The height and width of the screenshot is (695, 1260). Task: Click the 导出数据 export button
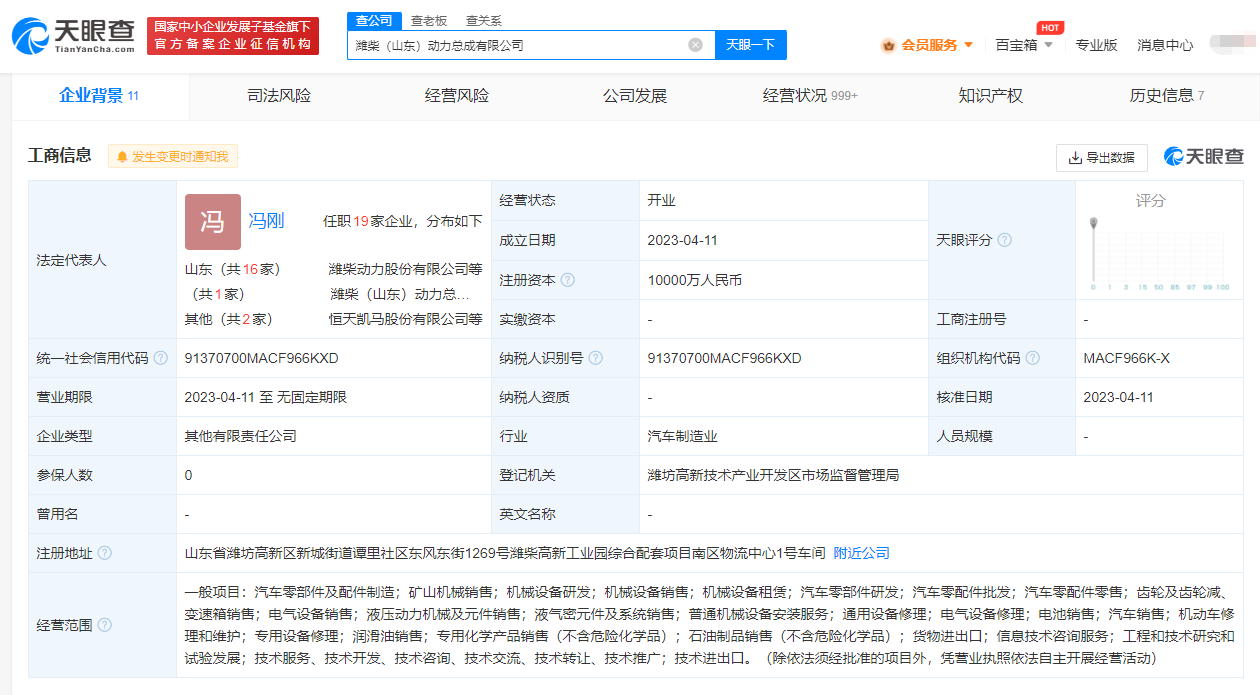coord(1102,157)
